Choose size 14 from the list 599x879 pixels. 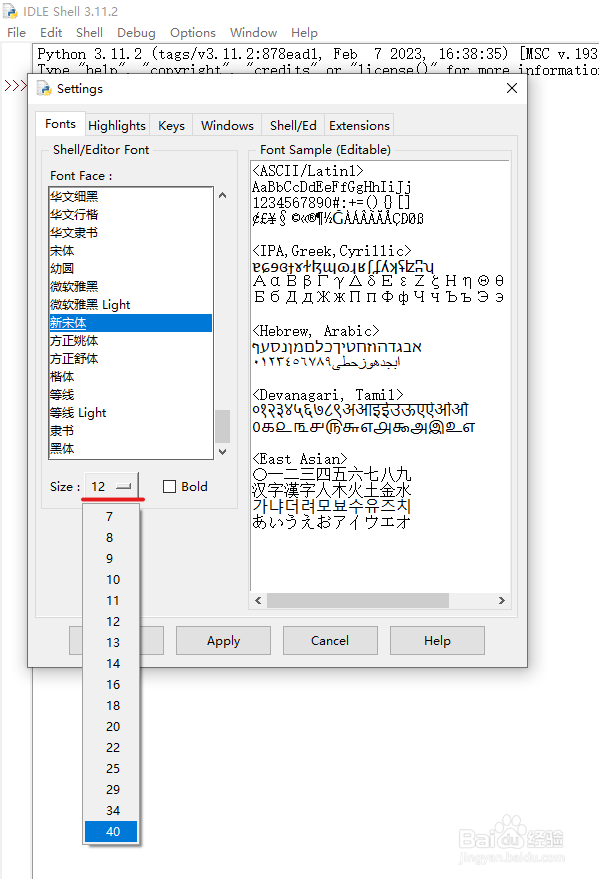click(111, 664)
